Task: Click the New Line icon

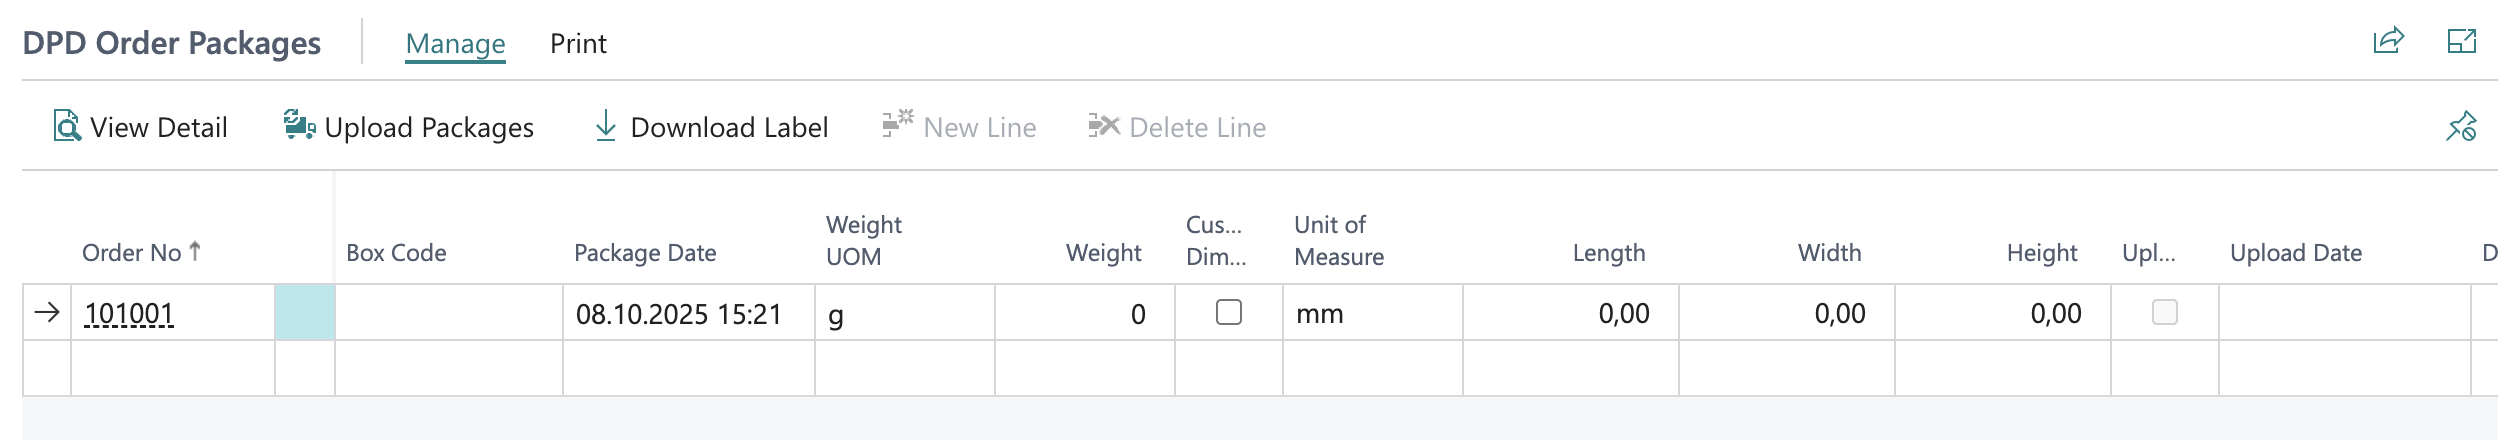Action: (897, 125)
